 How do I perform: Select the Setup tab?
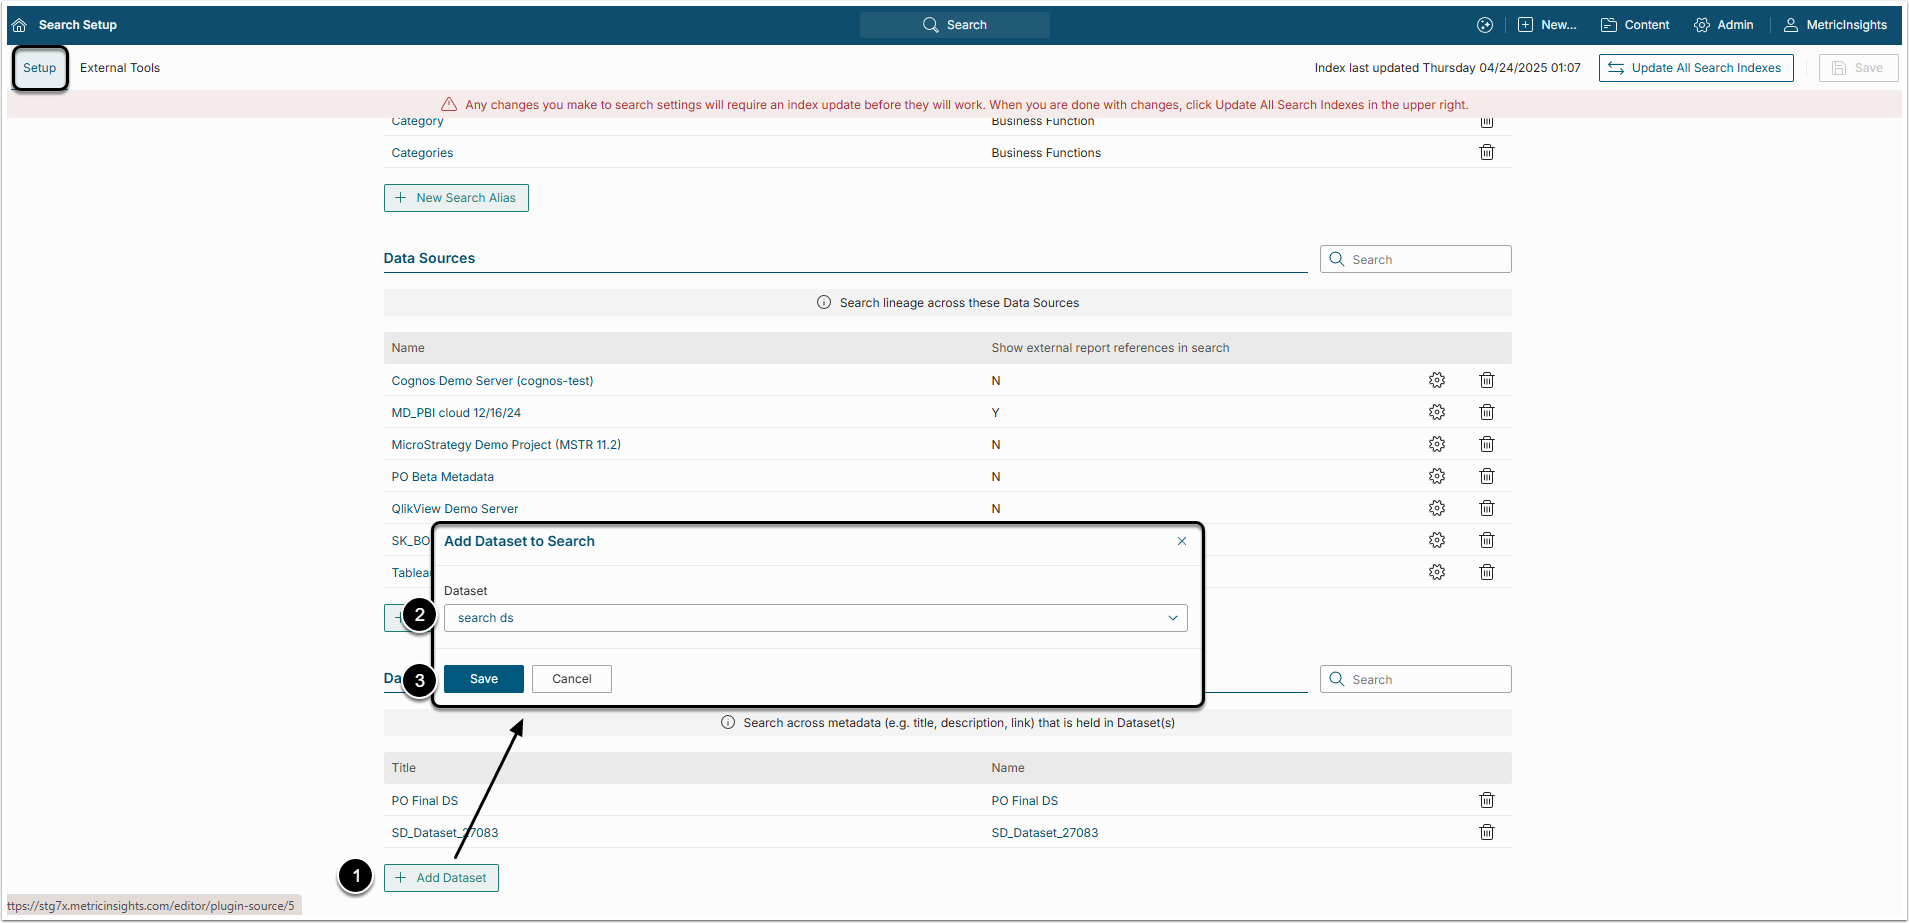[40, 68]
